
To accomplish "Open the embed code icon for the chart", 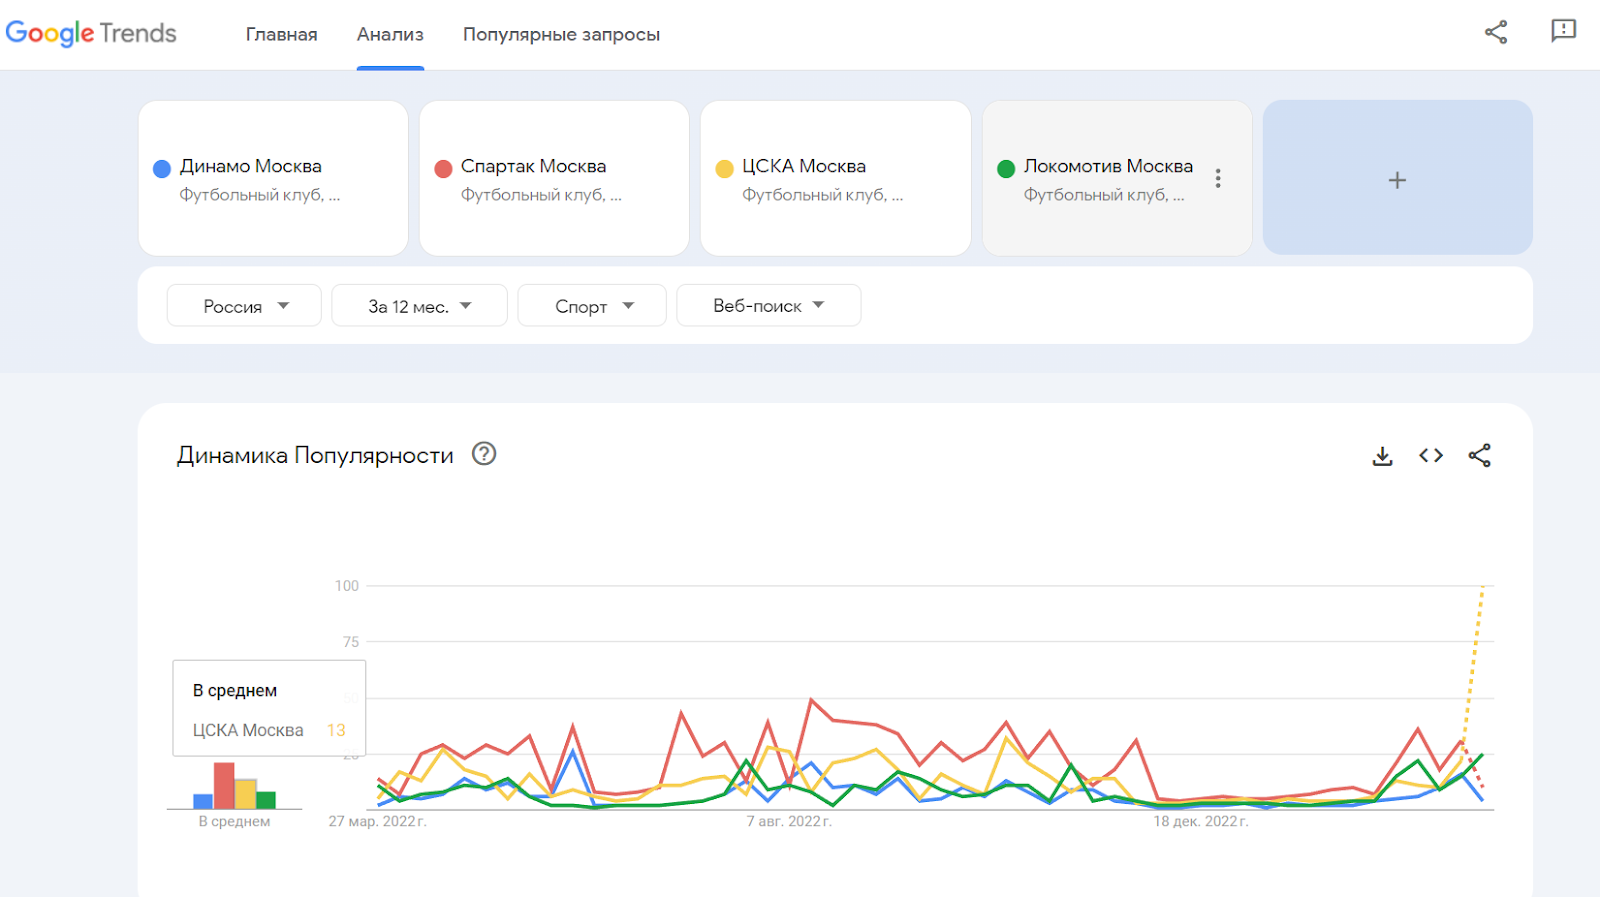I will tap(1431, 456).
